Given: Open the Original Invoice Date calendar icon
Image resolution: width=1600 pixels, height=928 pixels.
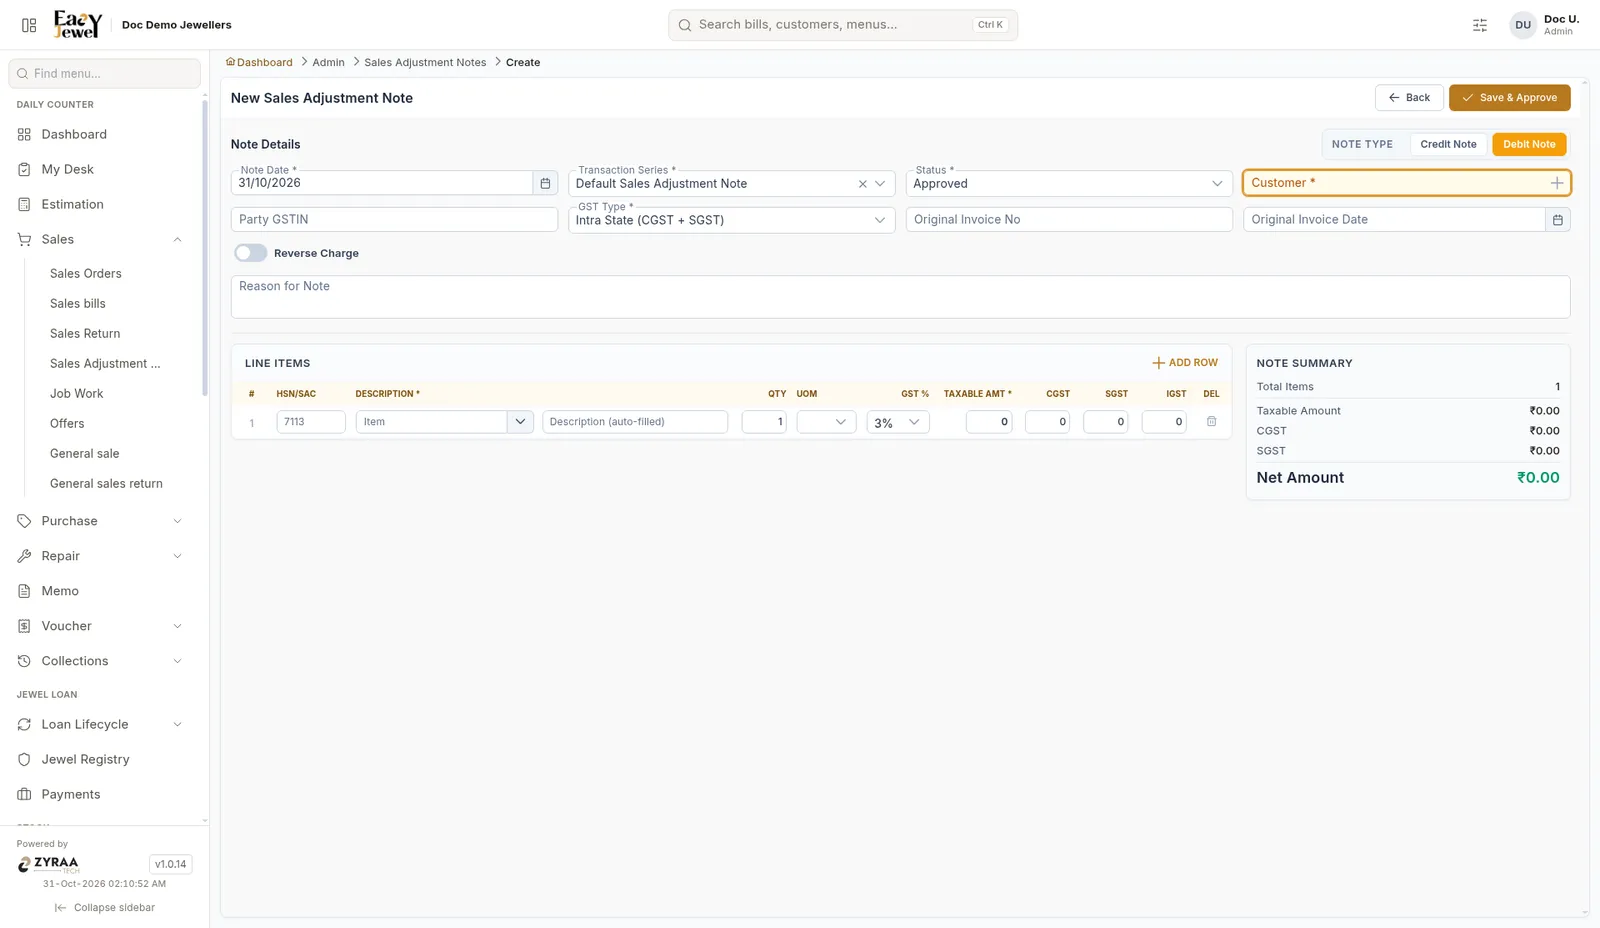Looking at the screenshot, I should tap(1557, 220).
